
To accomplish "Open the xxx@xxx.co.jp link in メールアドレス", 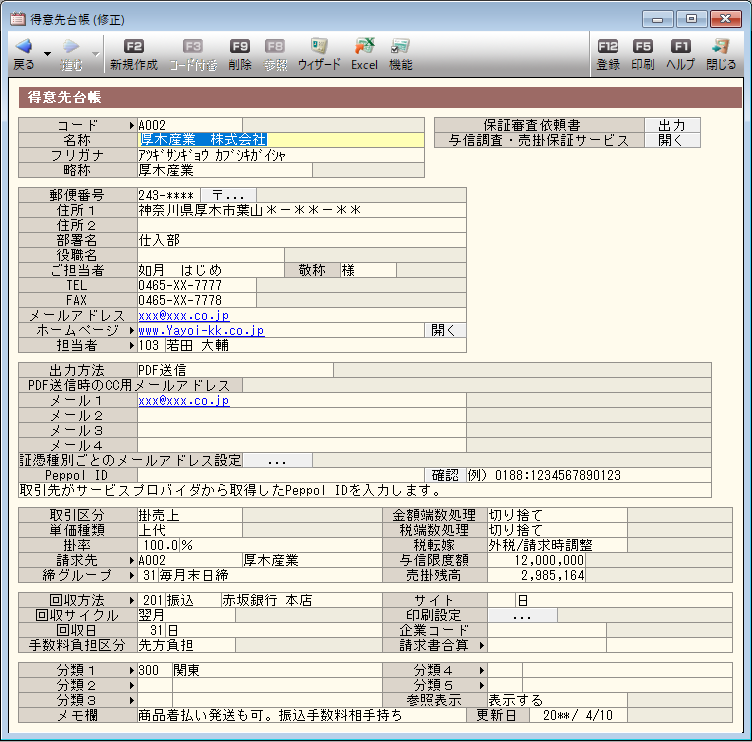I will (184, 316).
